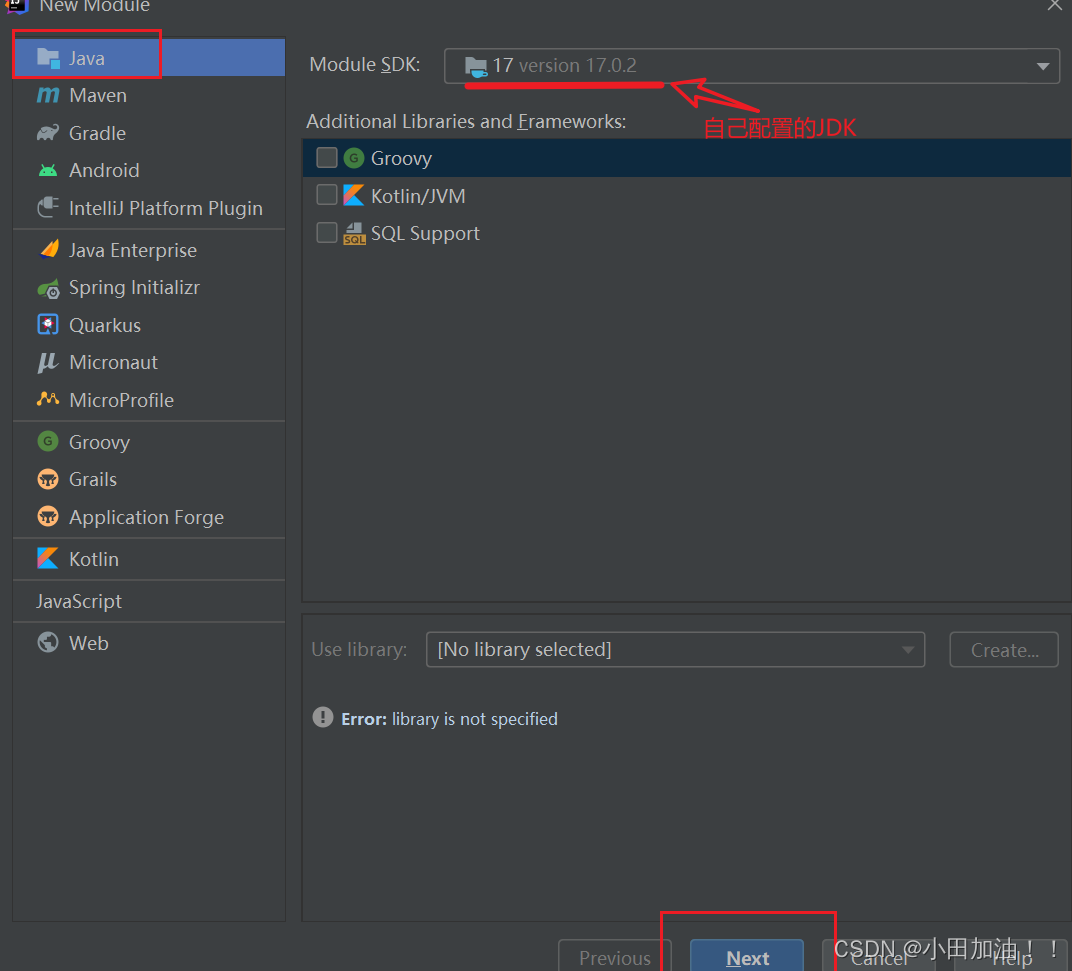The height and width of the screenshot is (971, 1072).
Task: Click the error warning icon
Action: (x=323, y=717)
